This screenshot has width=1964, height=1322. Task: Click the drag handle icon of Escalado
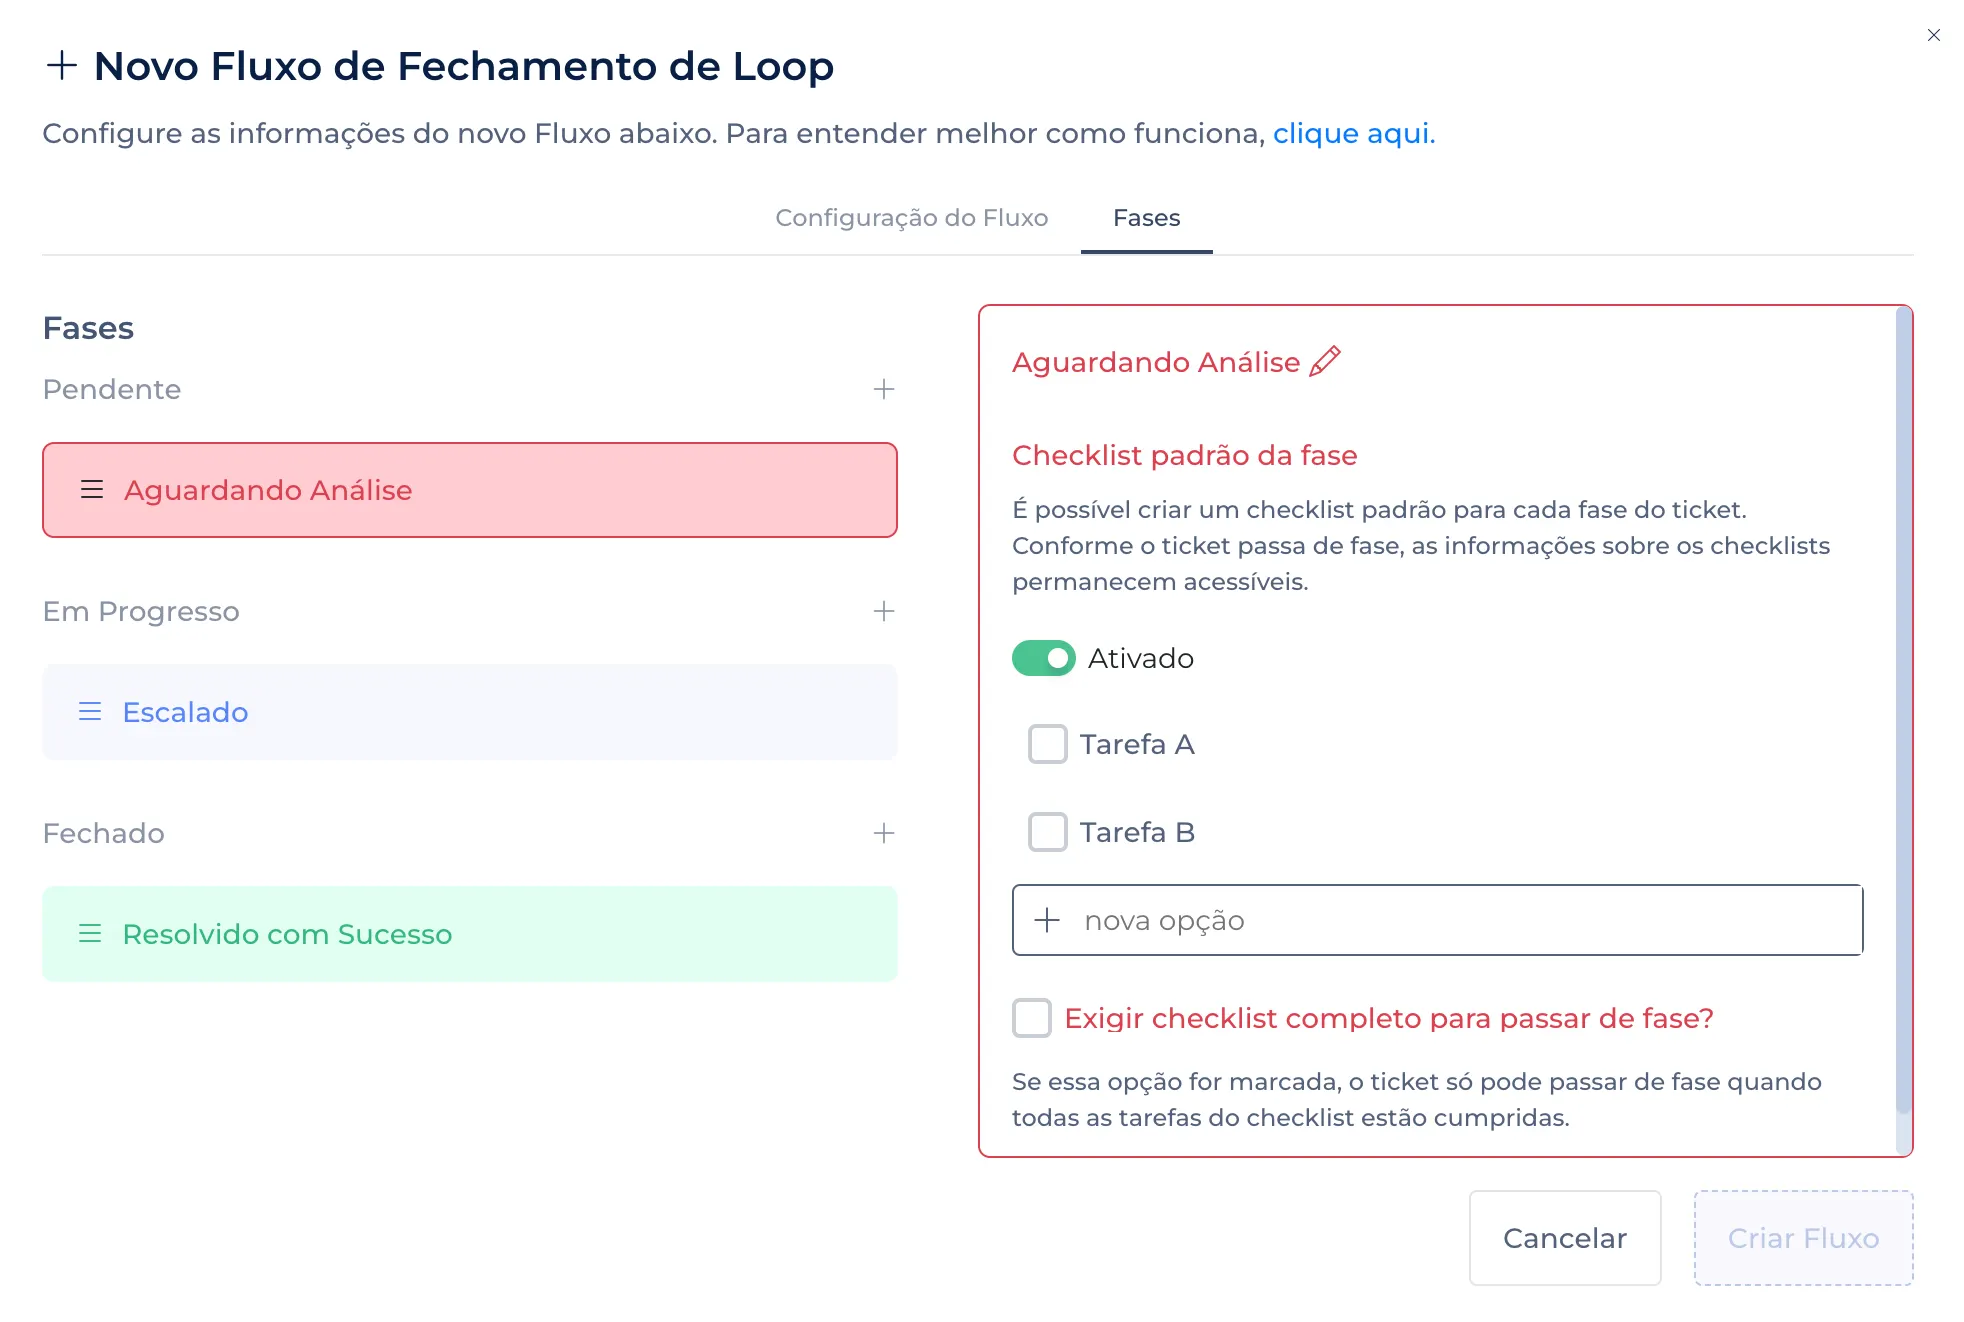(90, 712)
